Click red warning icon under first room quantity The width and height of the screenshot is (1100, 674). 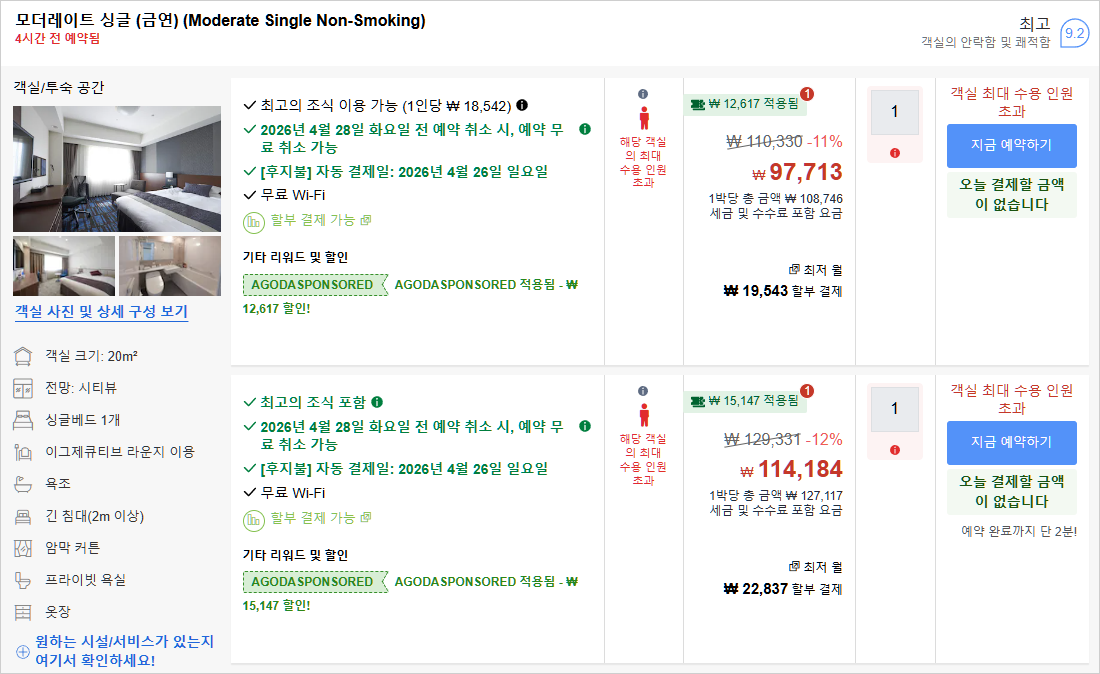[894, 153]
